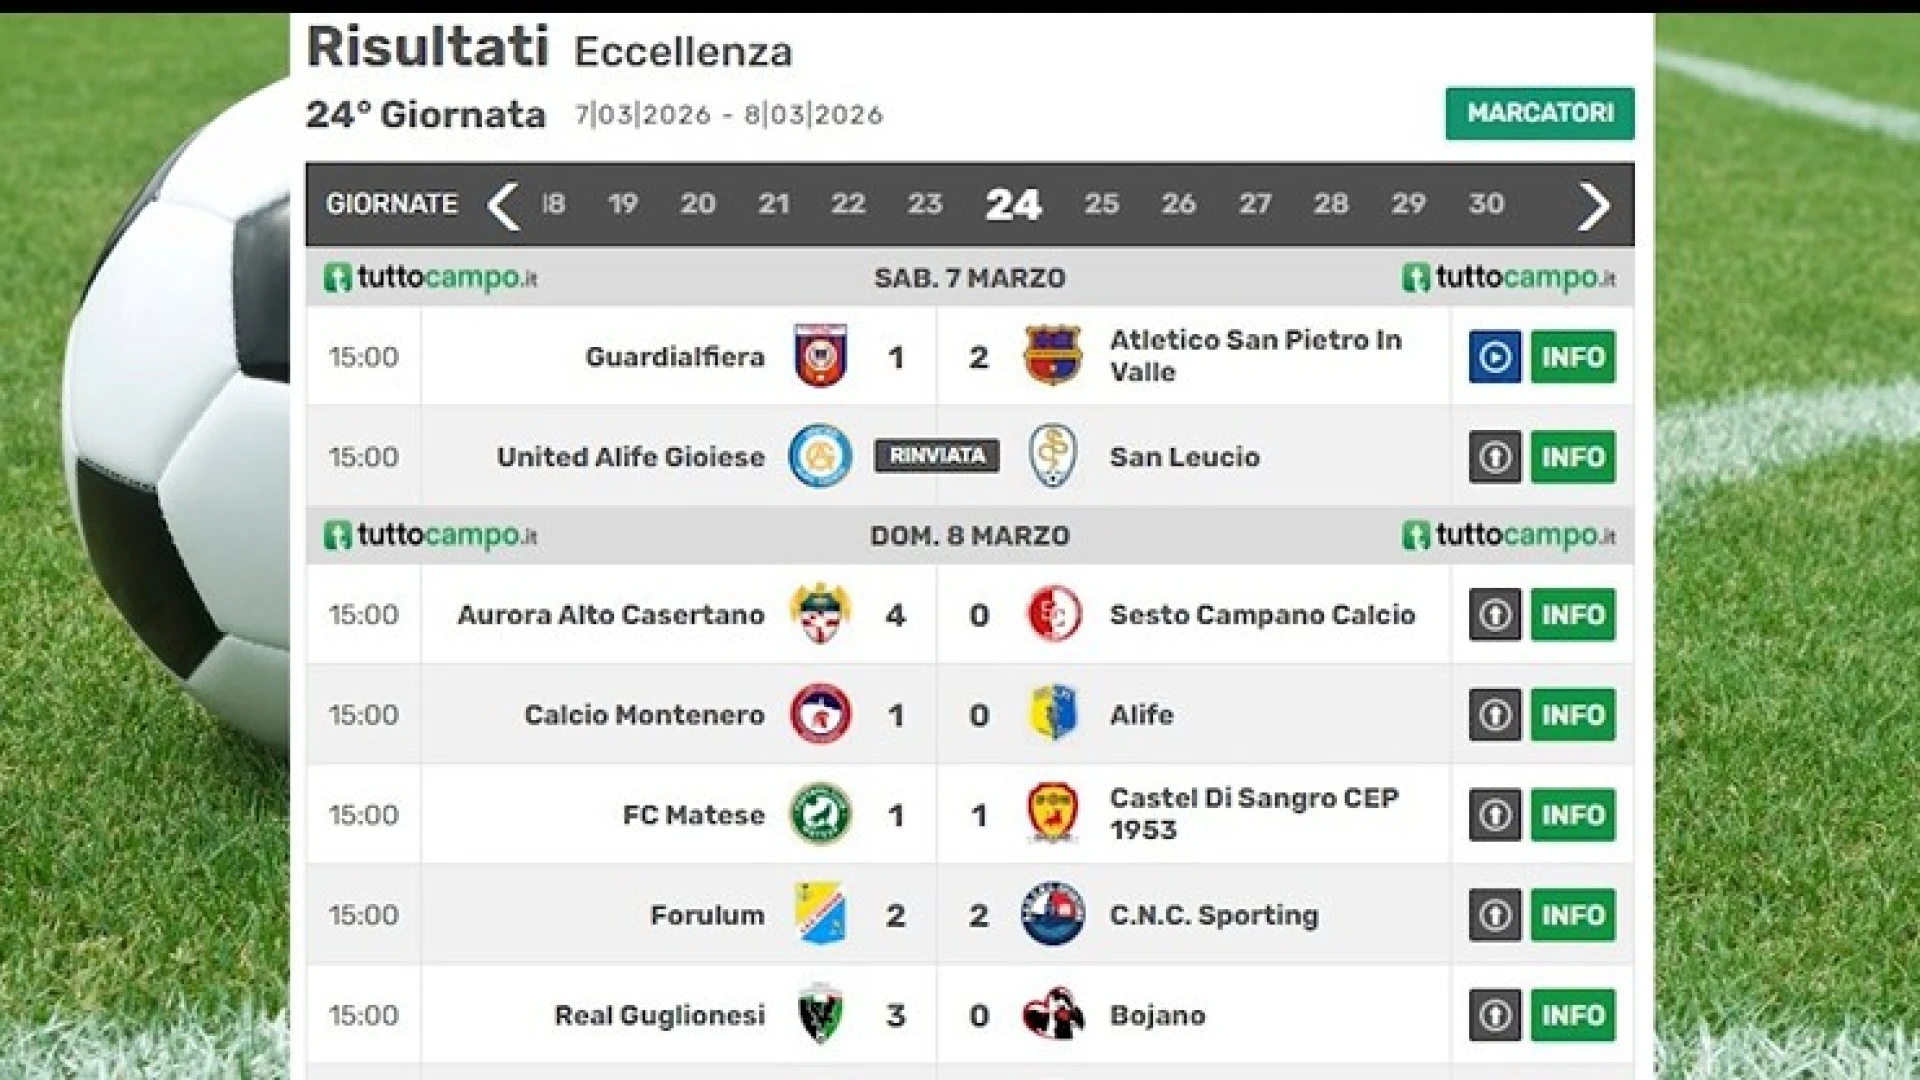Select the United Alife Gioiese crest
Viewport: 1920px width, 1080px height.
(x=820, y=456)
